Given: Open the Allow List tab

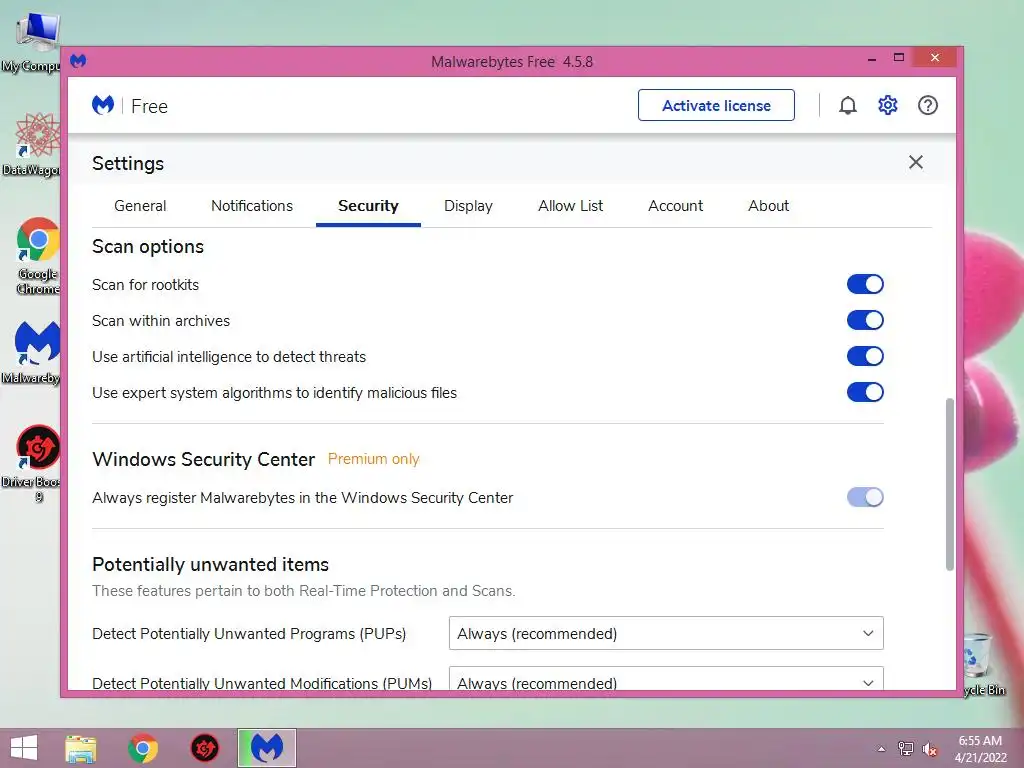Looking at the screenshot, I should 570,206.
